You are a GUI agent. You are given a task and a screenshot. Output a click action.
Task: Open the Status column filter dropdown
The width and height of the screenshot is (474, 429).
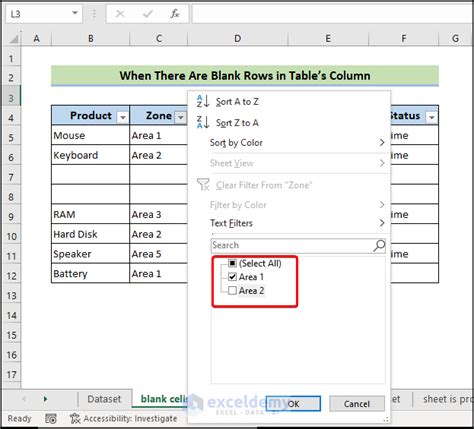[432, 117]
